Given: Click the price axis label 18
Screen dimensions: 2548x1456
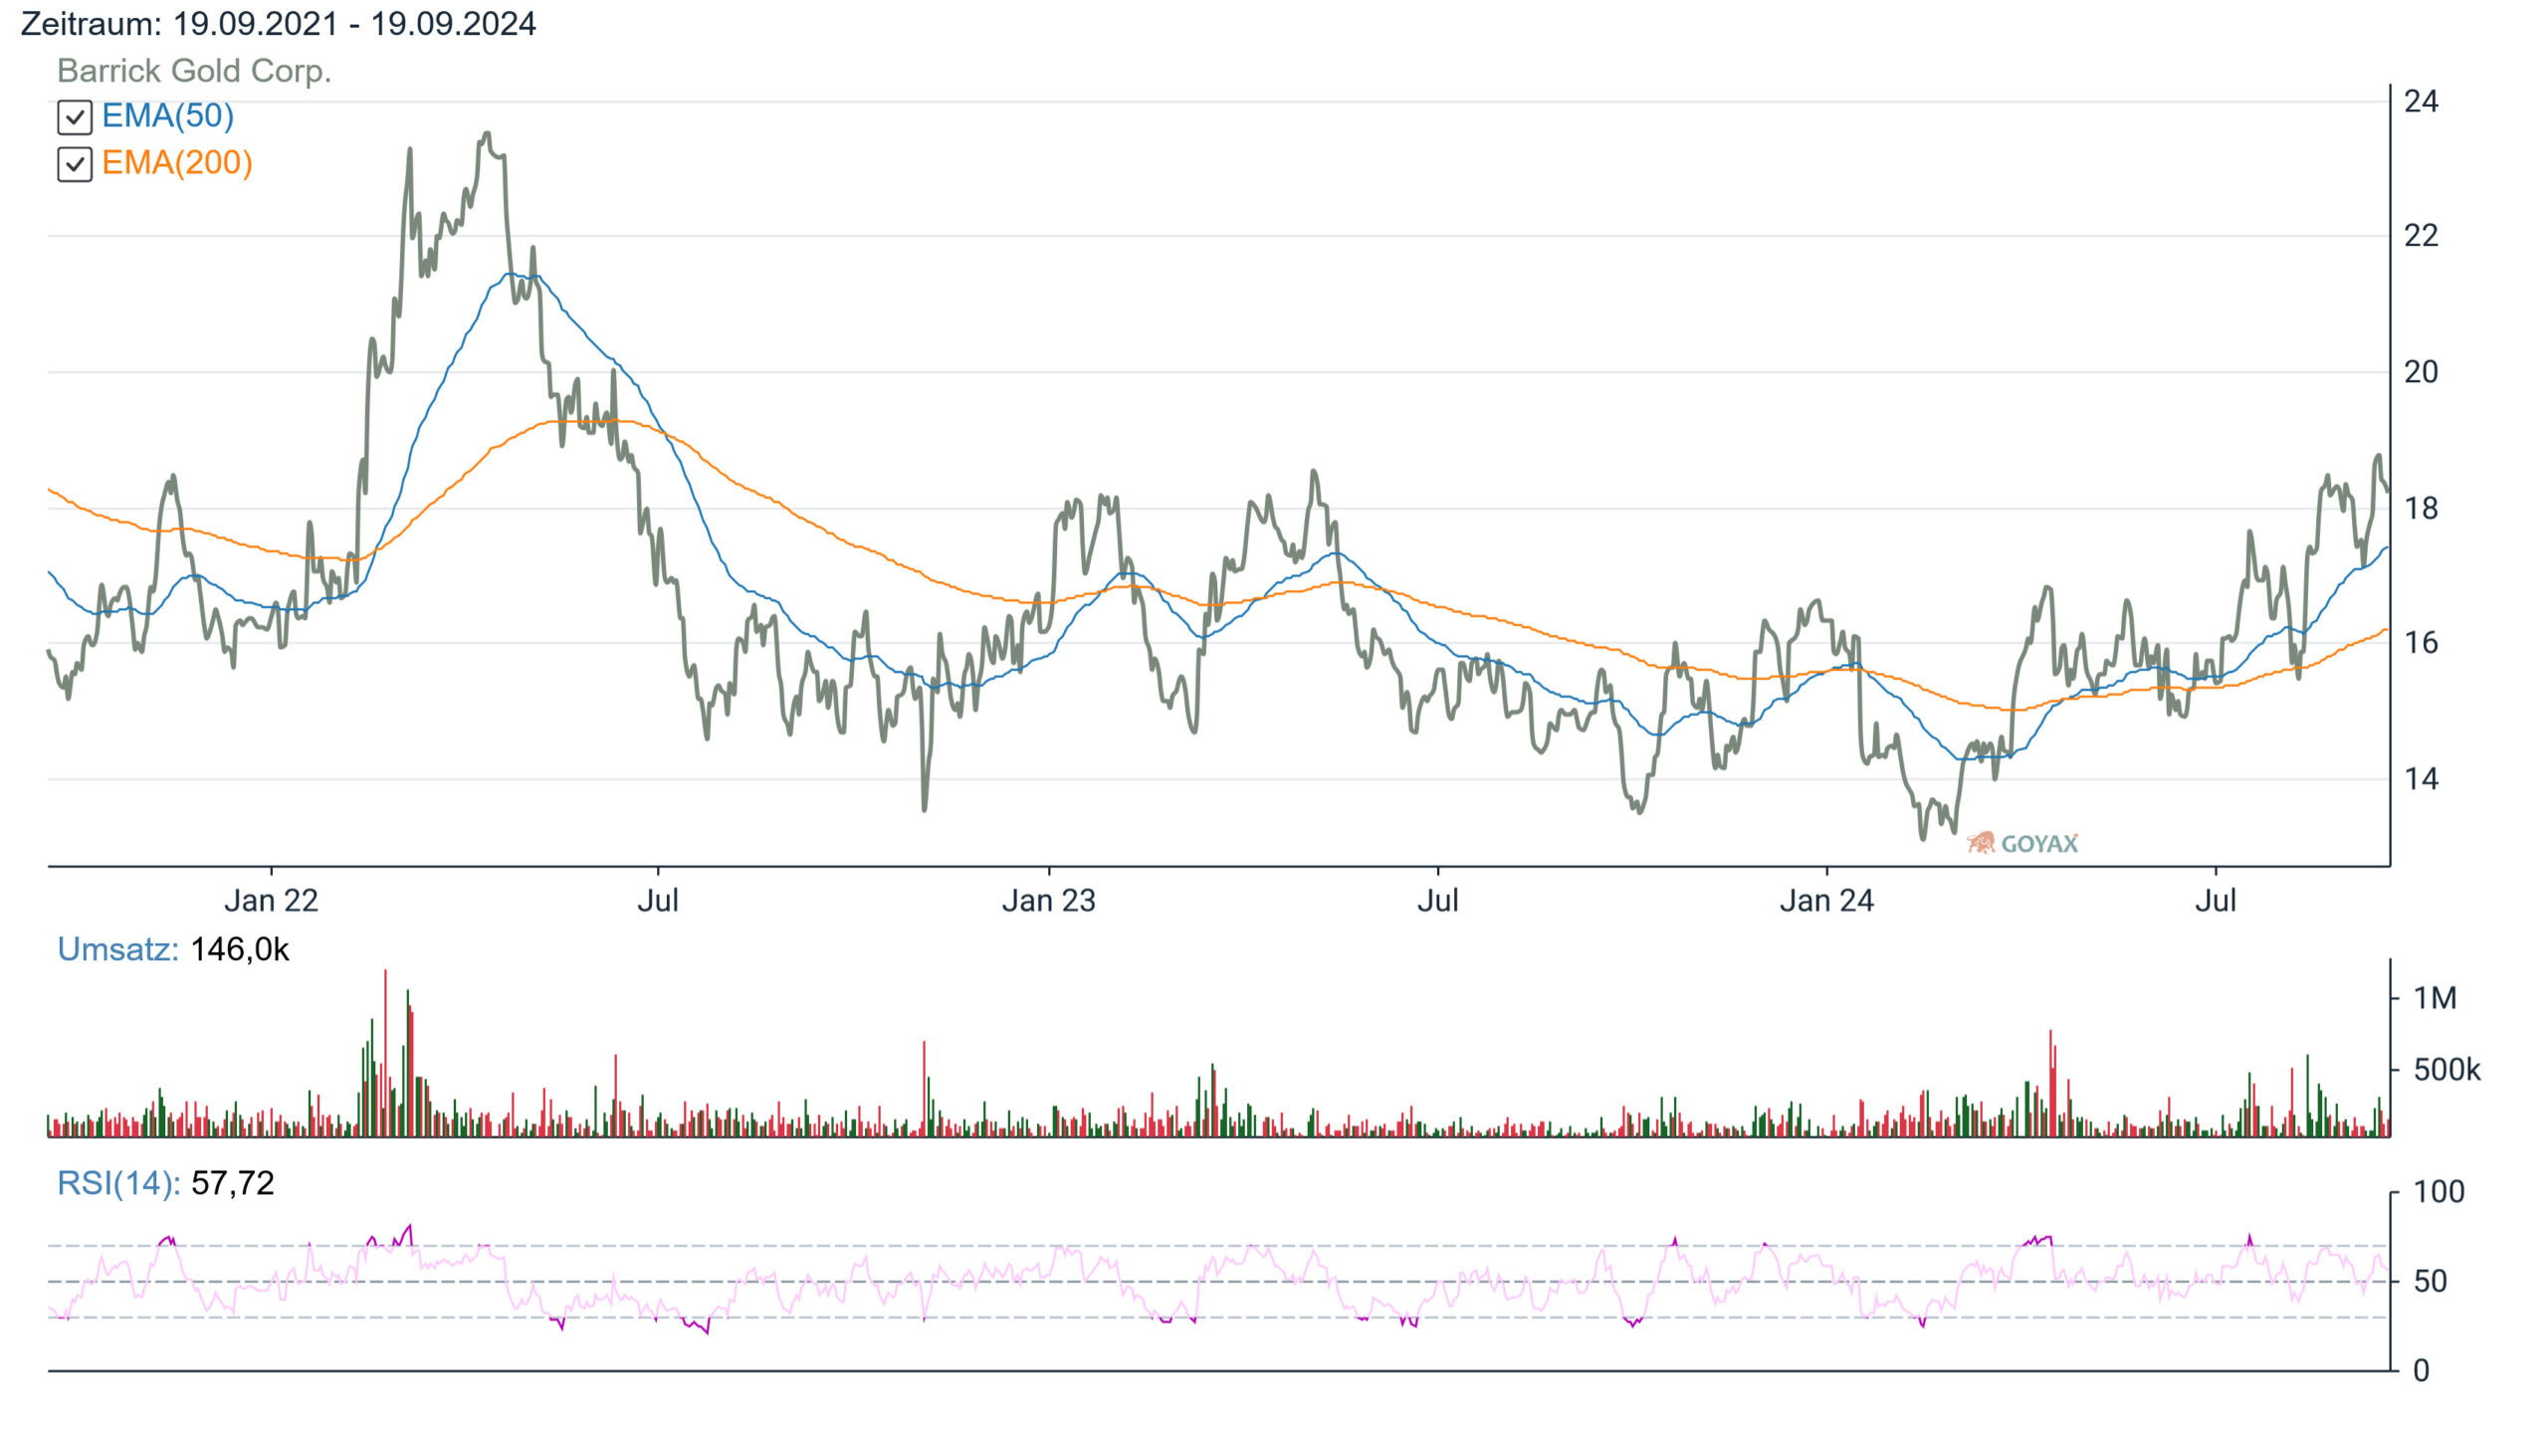Looking at the screenshot, I should (2421, 509).
